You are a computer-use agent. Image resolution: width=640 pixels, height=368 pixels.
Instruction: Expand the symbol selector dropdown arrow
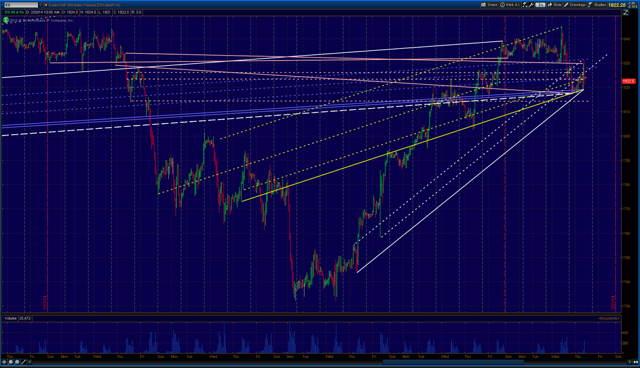(40, 5)
